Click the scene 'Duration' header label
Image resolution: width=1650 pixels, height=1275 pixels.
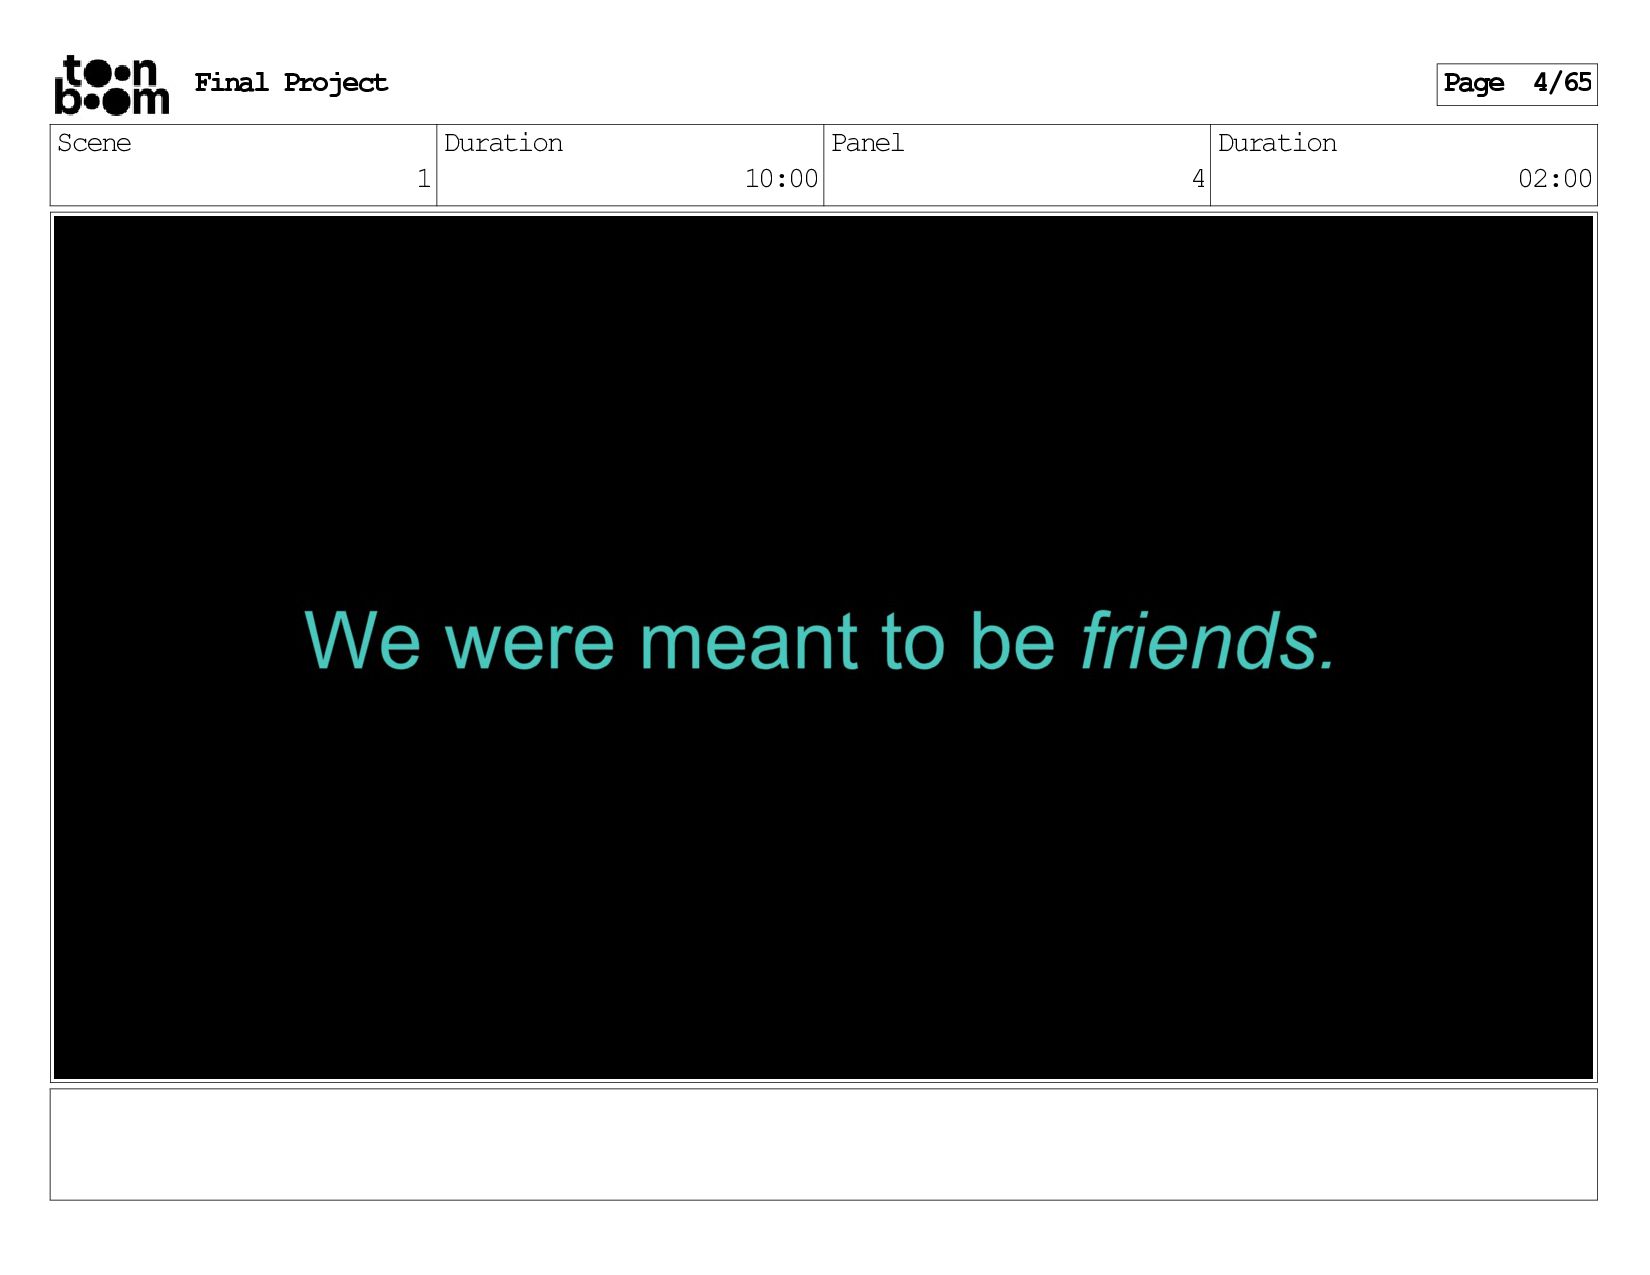tap(503, 143)
